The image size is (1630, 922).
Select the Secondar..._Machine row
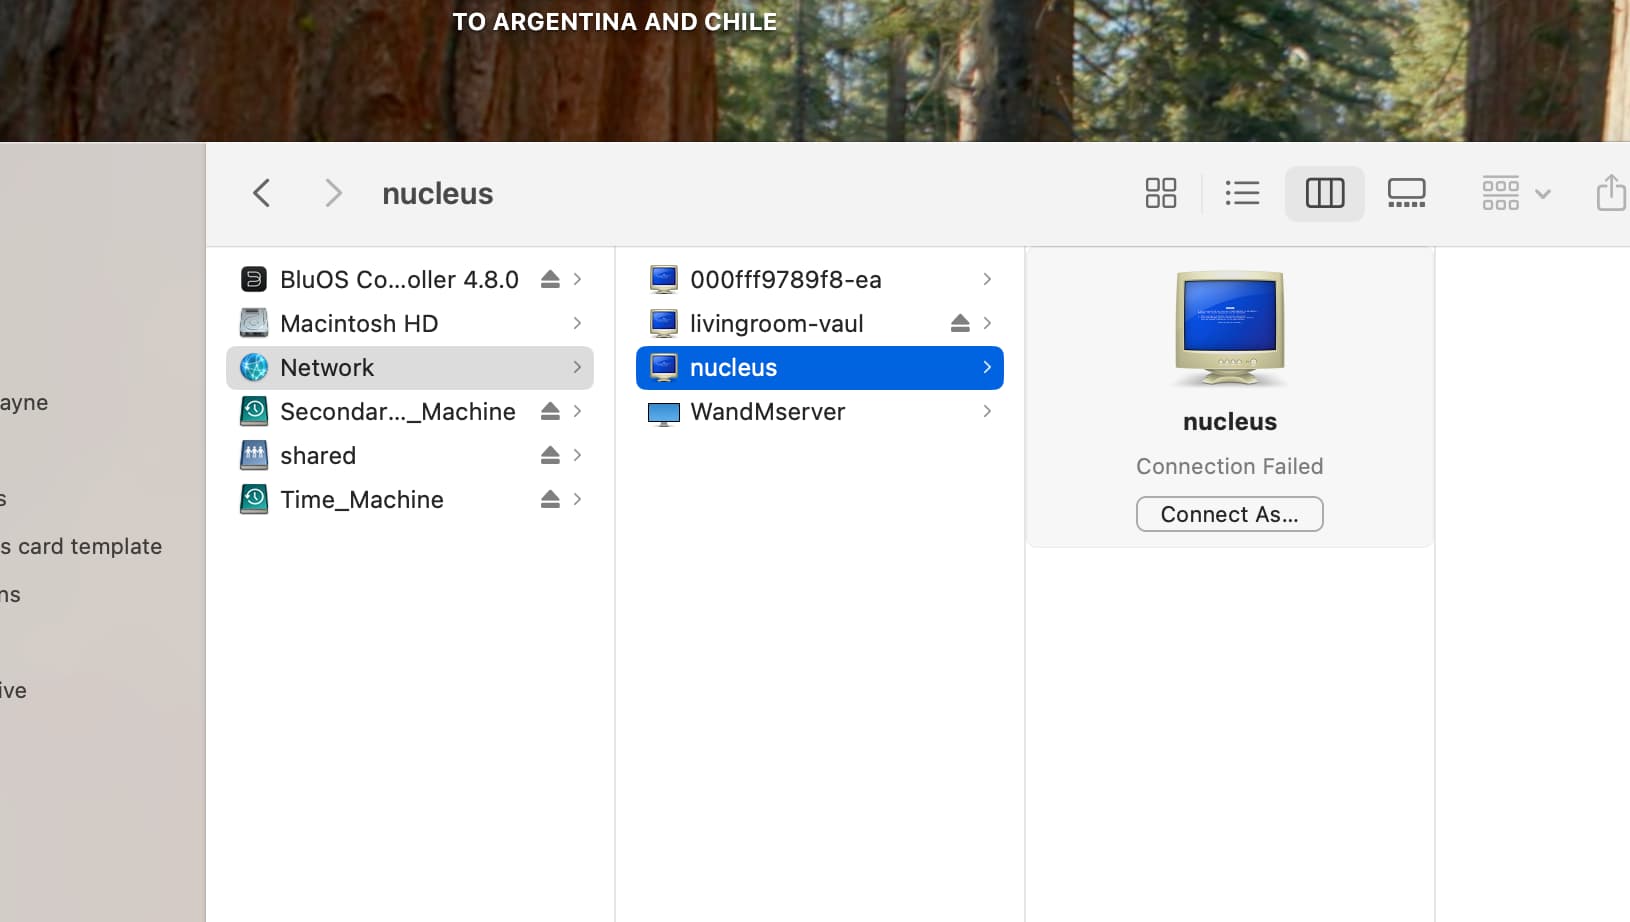pyautogui.click(x=410, y=411)
